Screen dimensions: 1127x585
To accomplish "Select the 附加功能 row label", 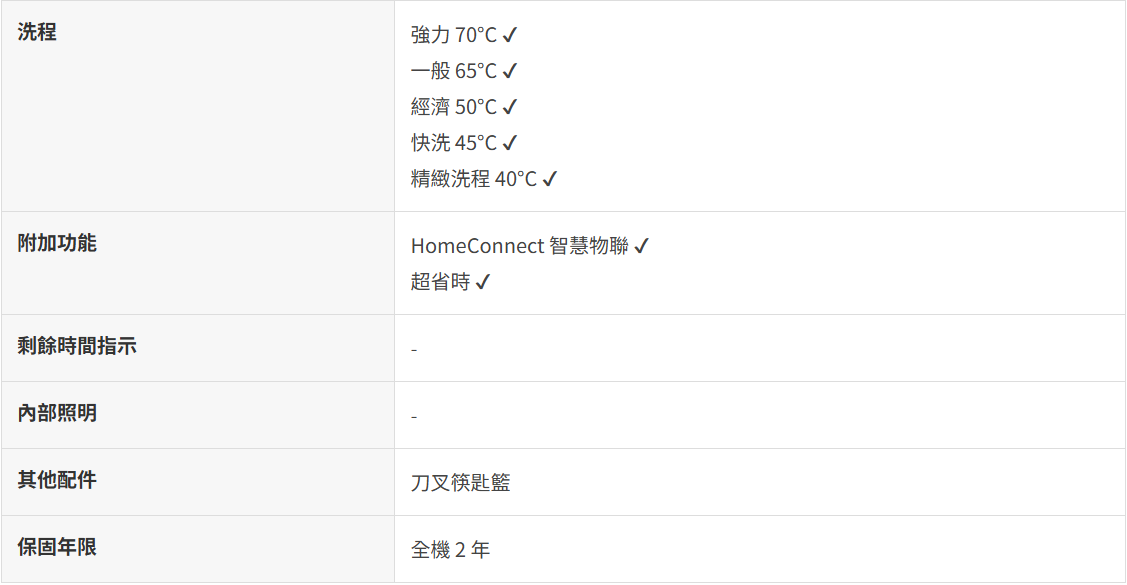I will pyautogui.click(x=57, y=243).
